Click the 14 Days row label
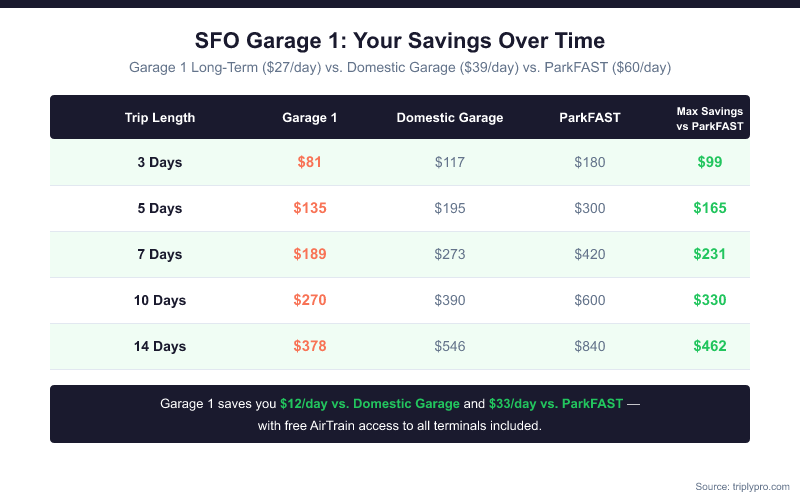 click(x=160, y=346)
